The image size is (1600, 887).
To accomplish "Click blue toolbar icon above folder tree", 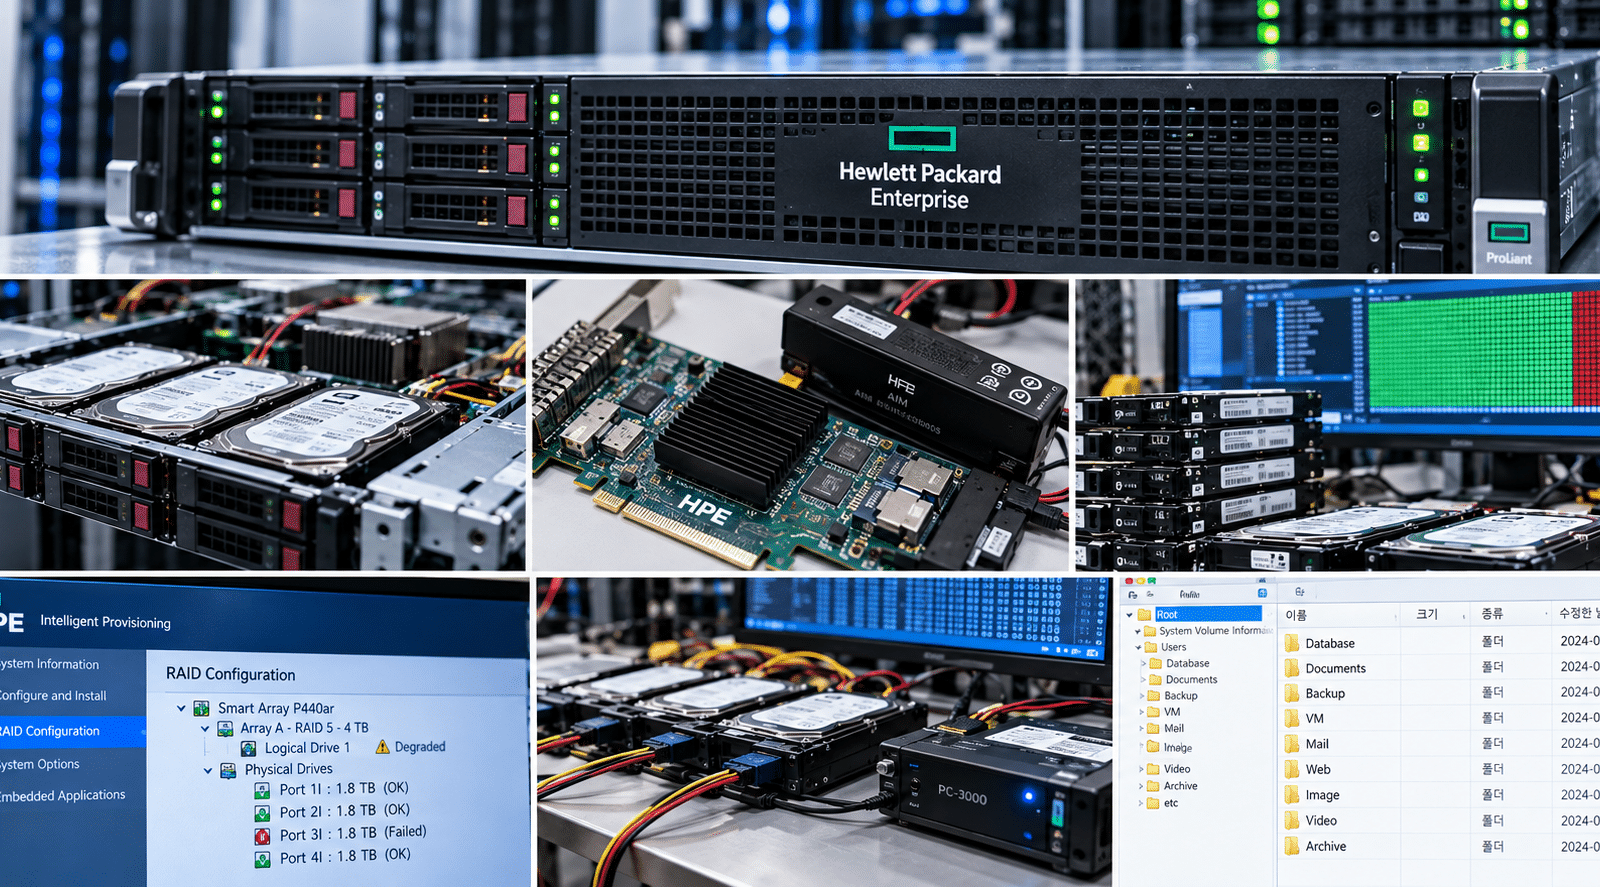I will click(x=1262, y=593).
